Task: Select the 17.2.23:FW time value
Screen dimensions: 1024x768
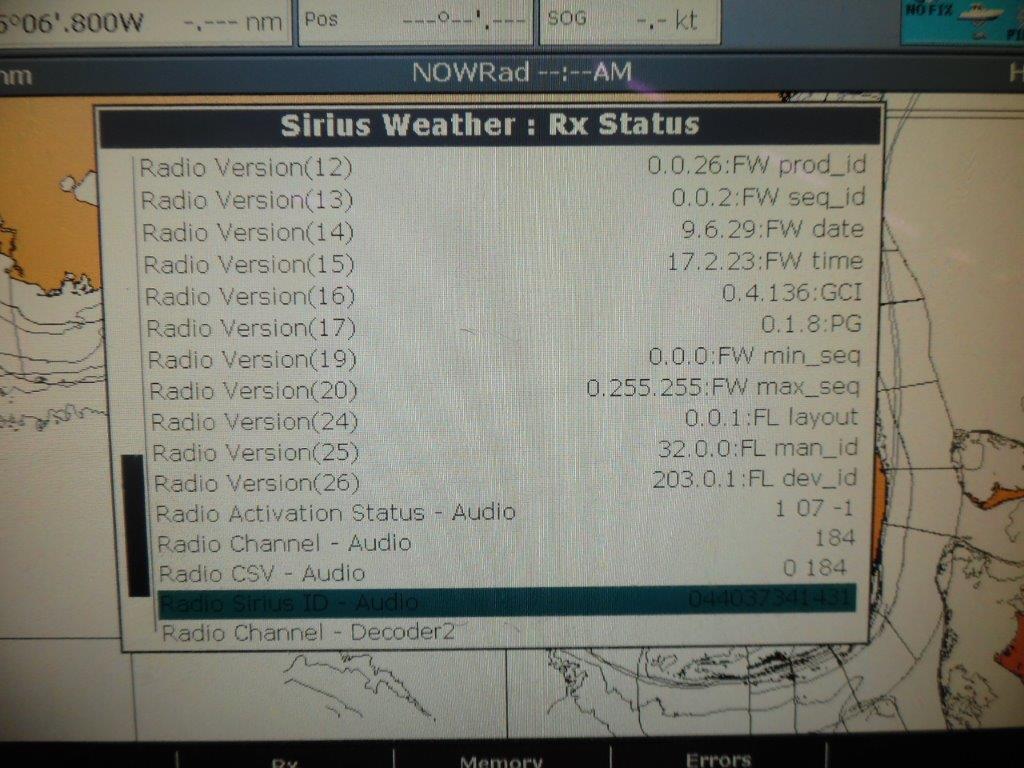Action: [x=765, y=262]
